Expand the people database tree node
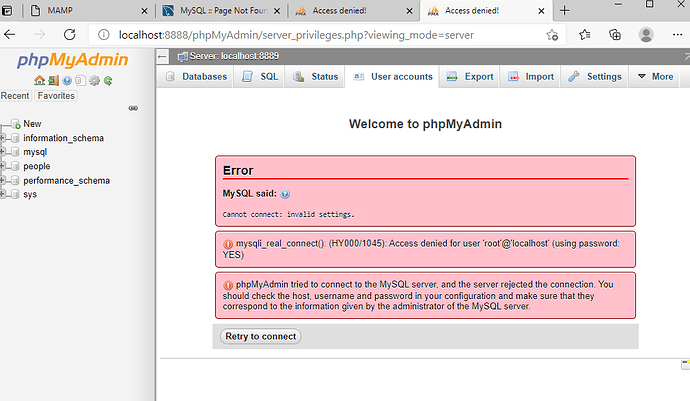 click(3, 166)
